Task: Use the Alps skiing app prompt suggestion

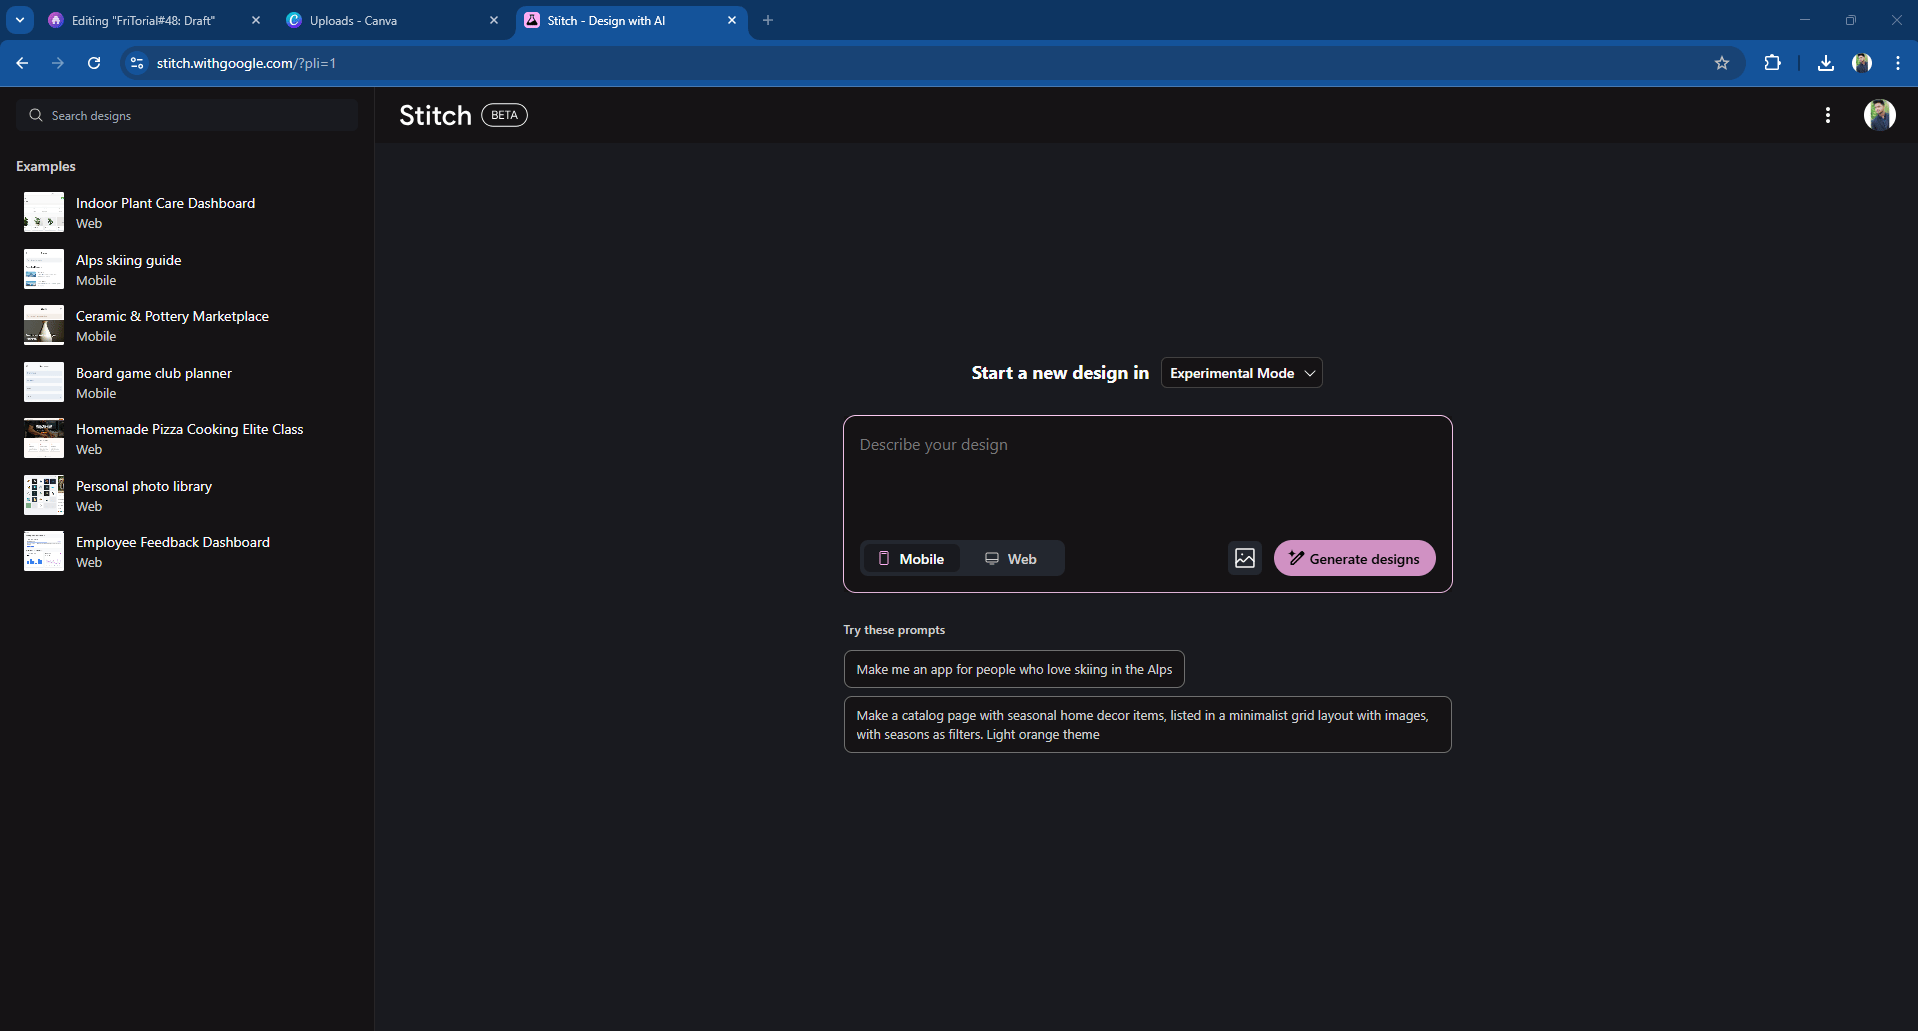Action: click(x=1014, y=669)
